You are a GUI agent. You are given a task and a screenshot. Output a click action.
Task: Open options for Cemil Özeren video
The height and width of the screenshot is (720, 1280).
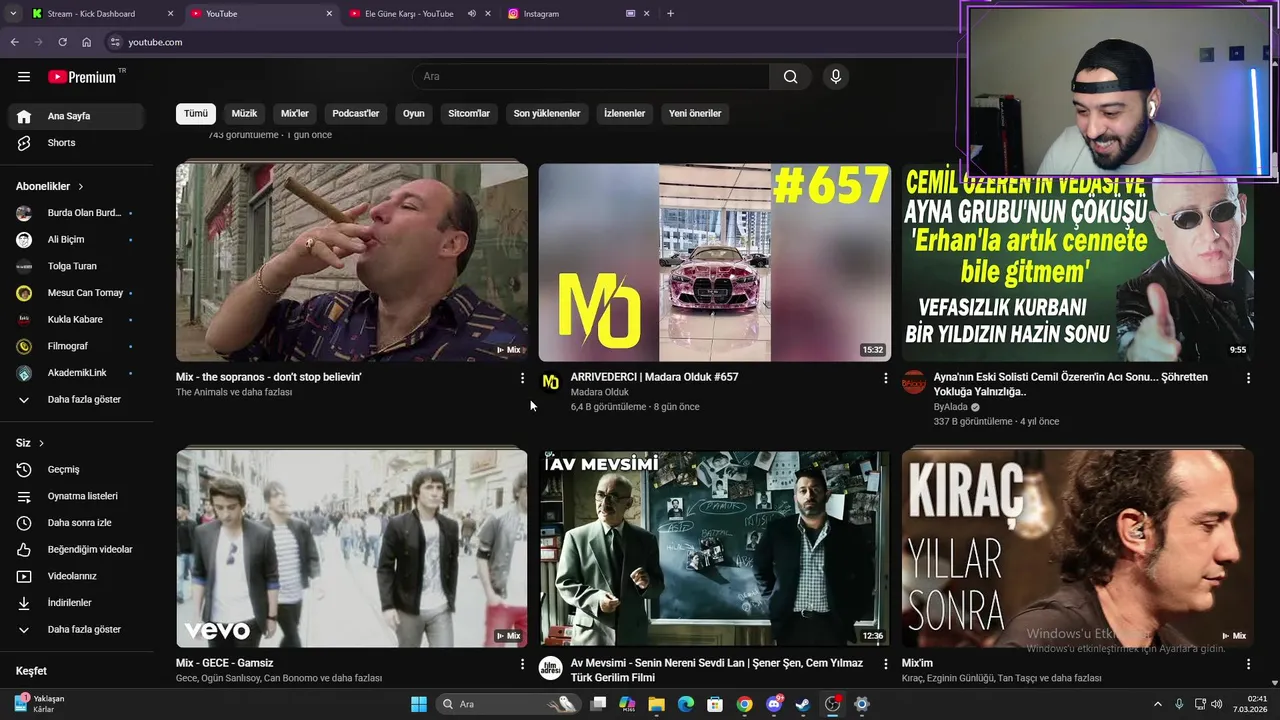(x=1248, y=378)
